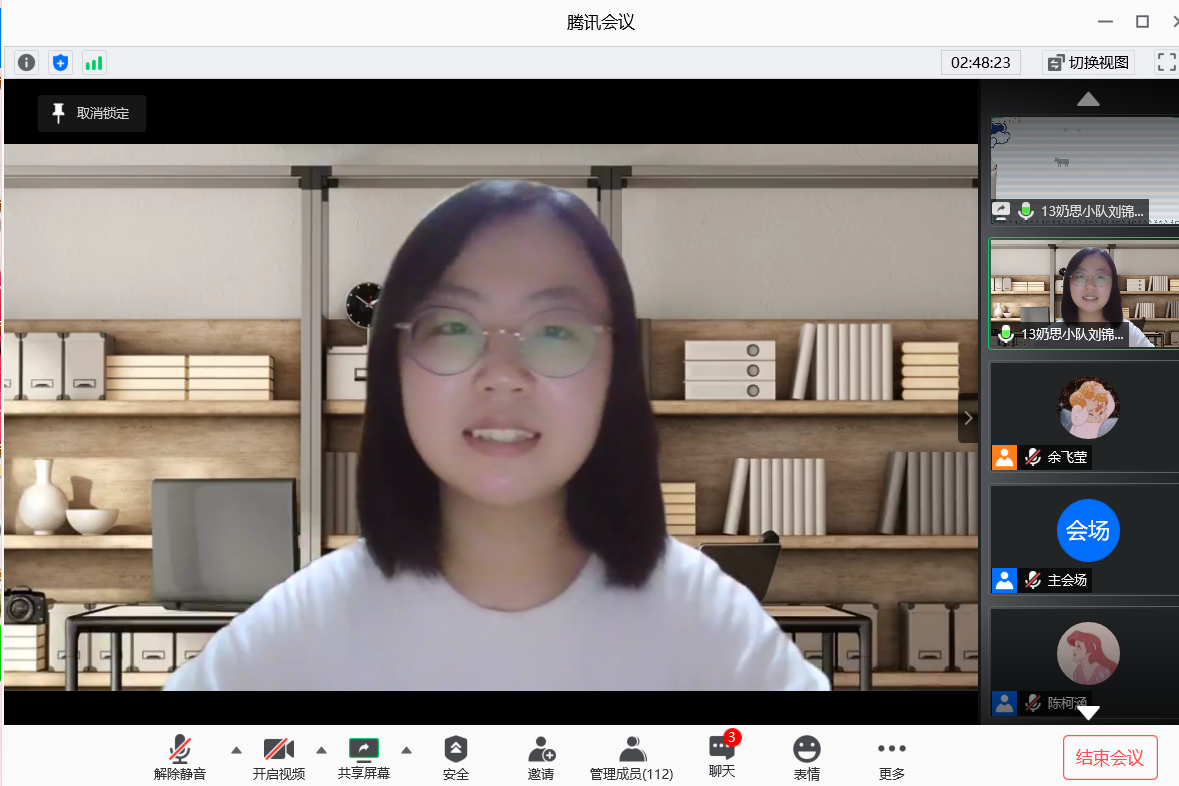
Task: Turn on camera with 开启视频
Action: coord(279,757)
